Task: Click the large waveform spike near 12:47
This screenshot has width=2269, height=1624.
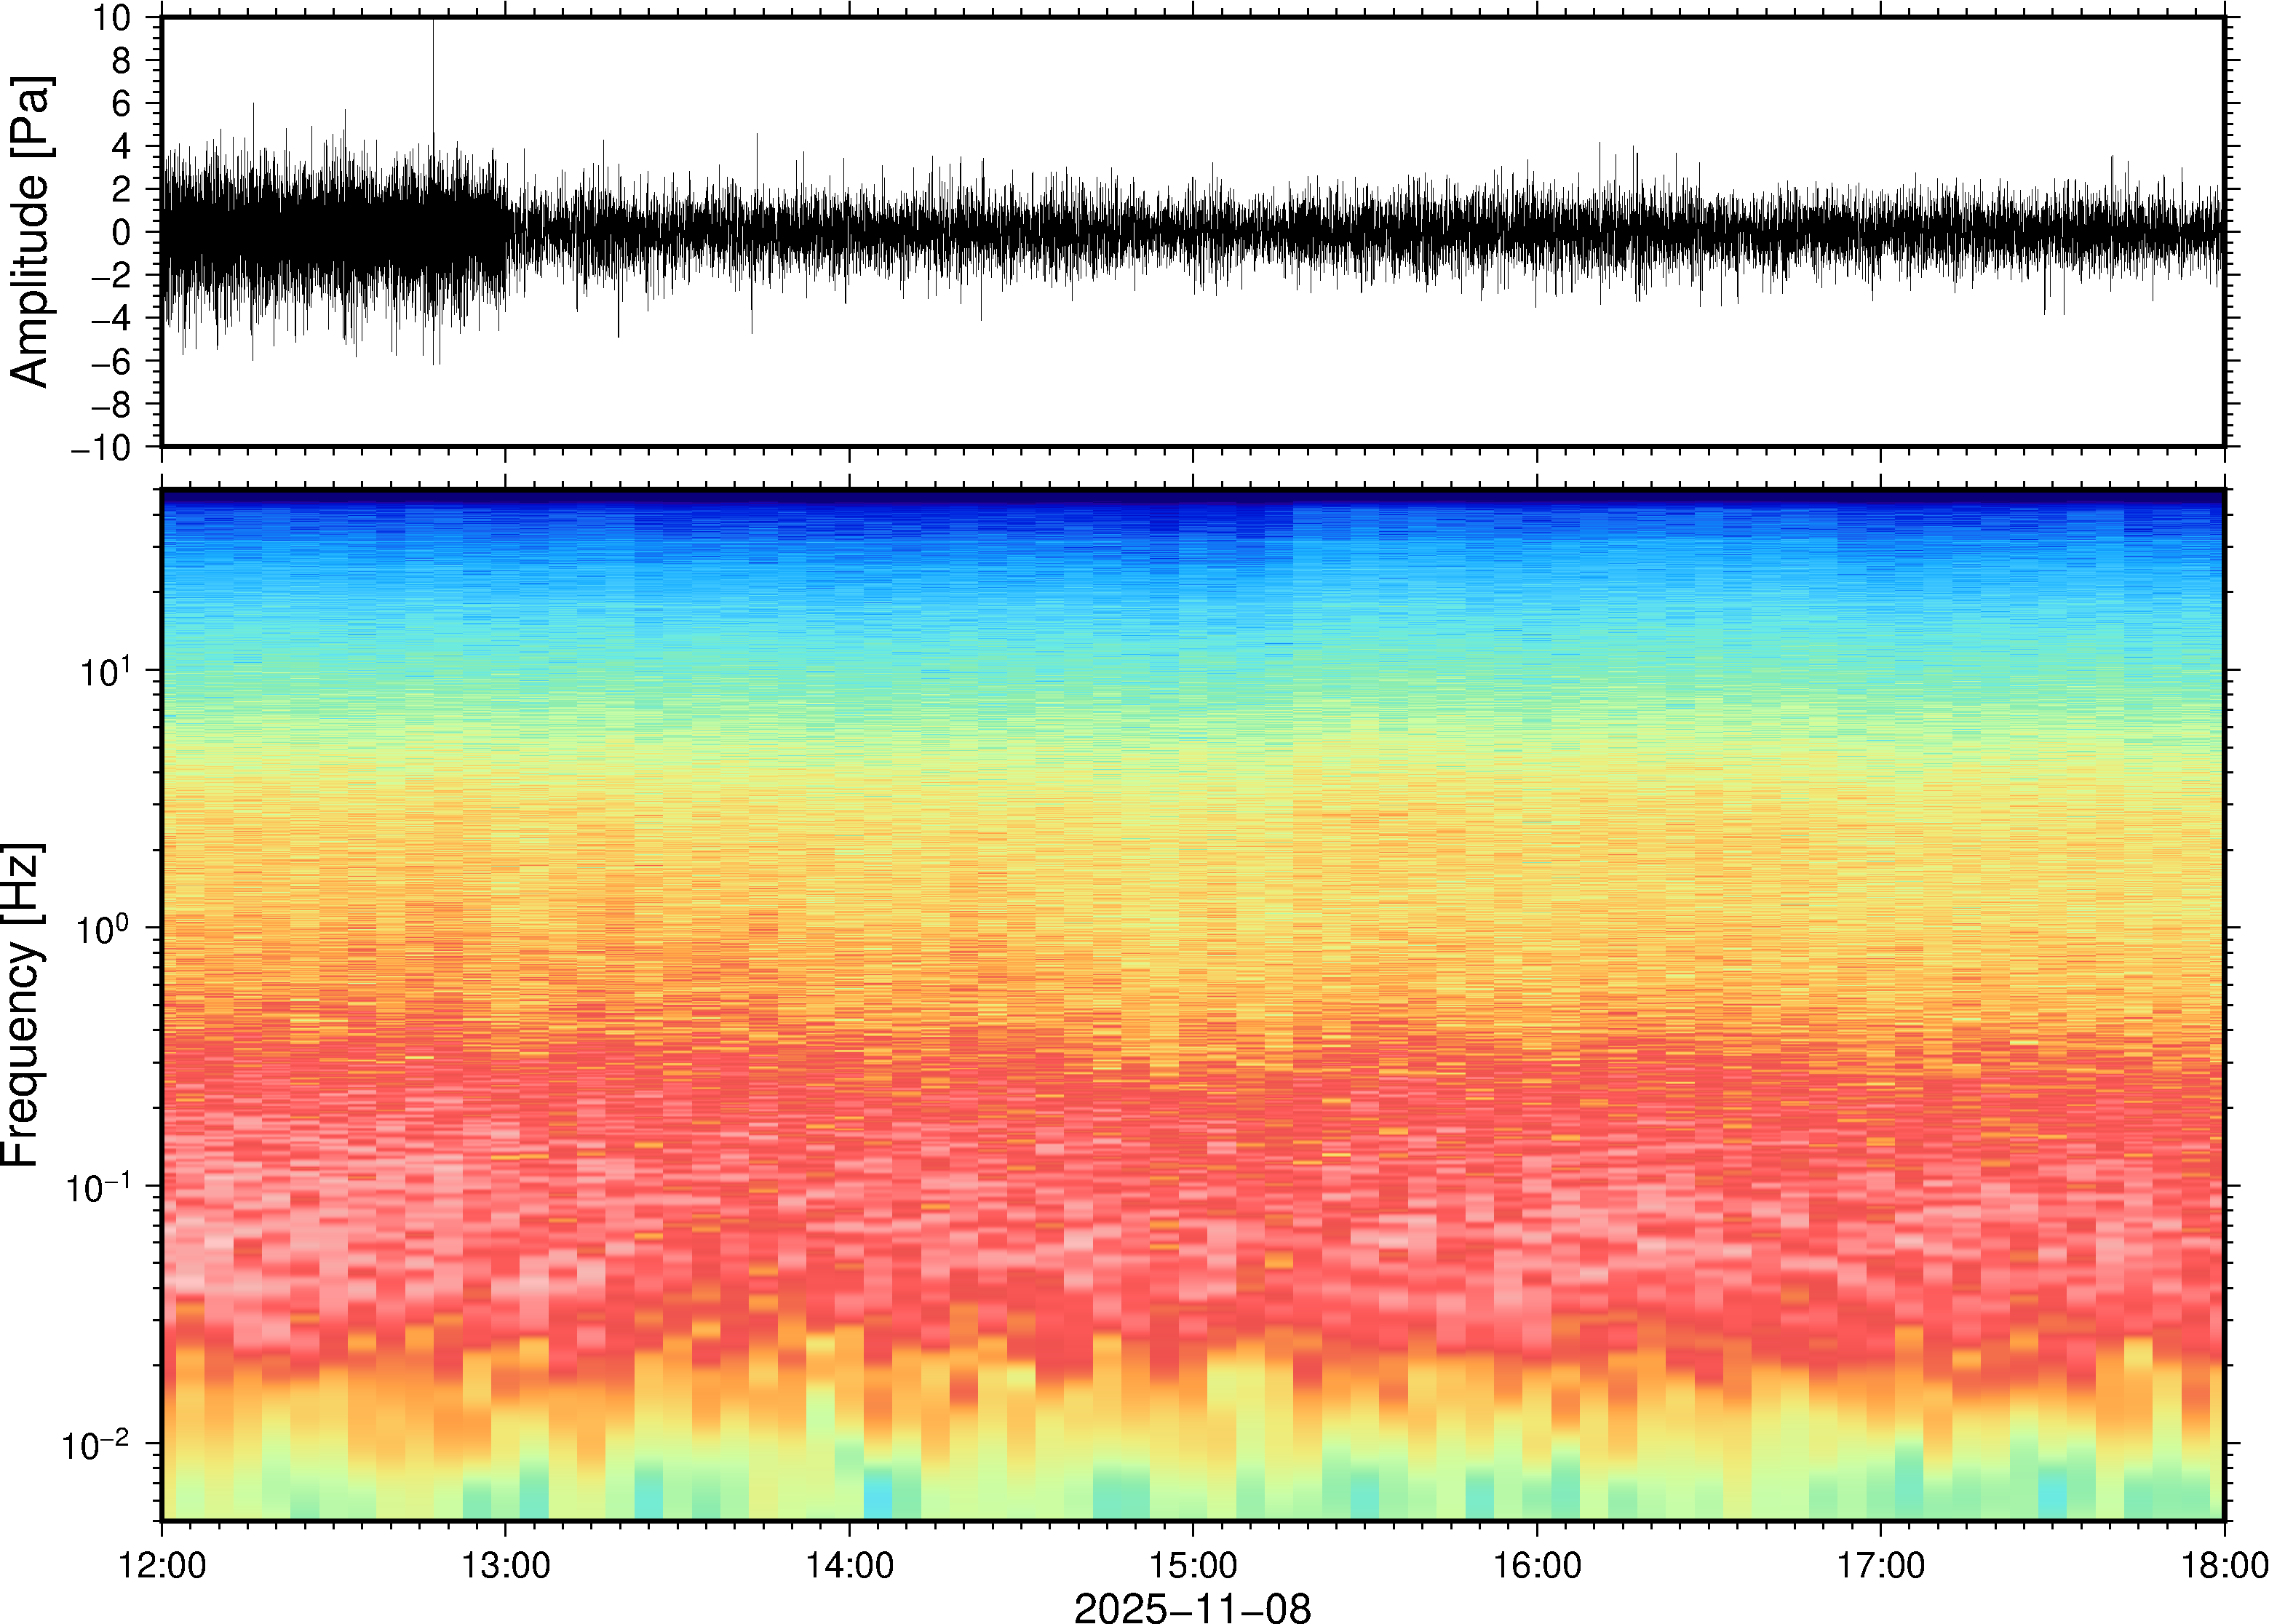Action: point(433,70)
